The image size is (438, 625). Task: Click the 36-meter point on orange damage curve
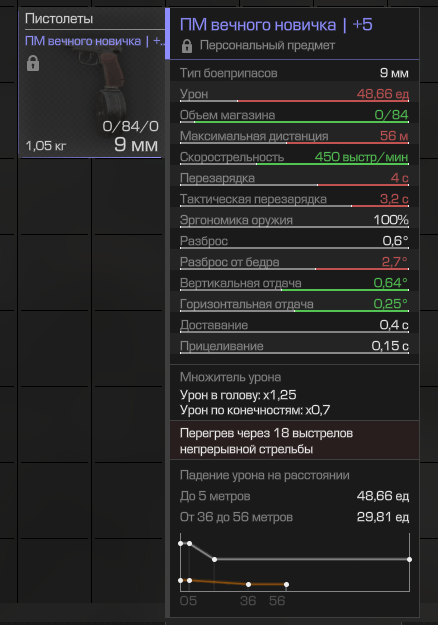coord(248,584)
